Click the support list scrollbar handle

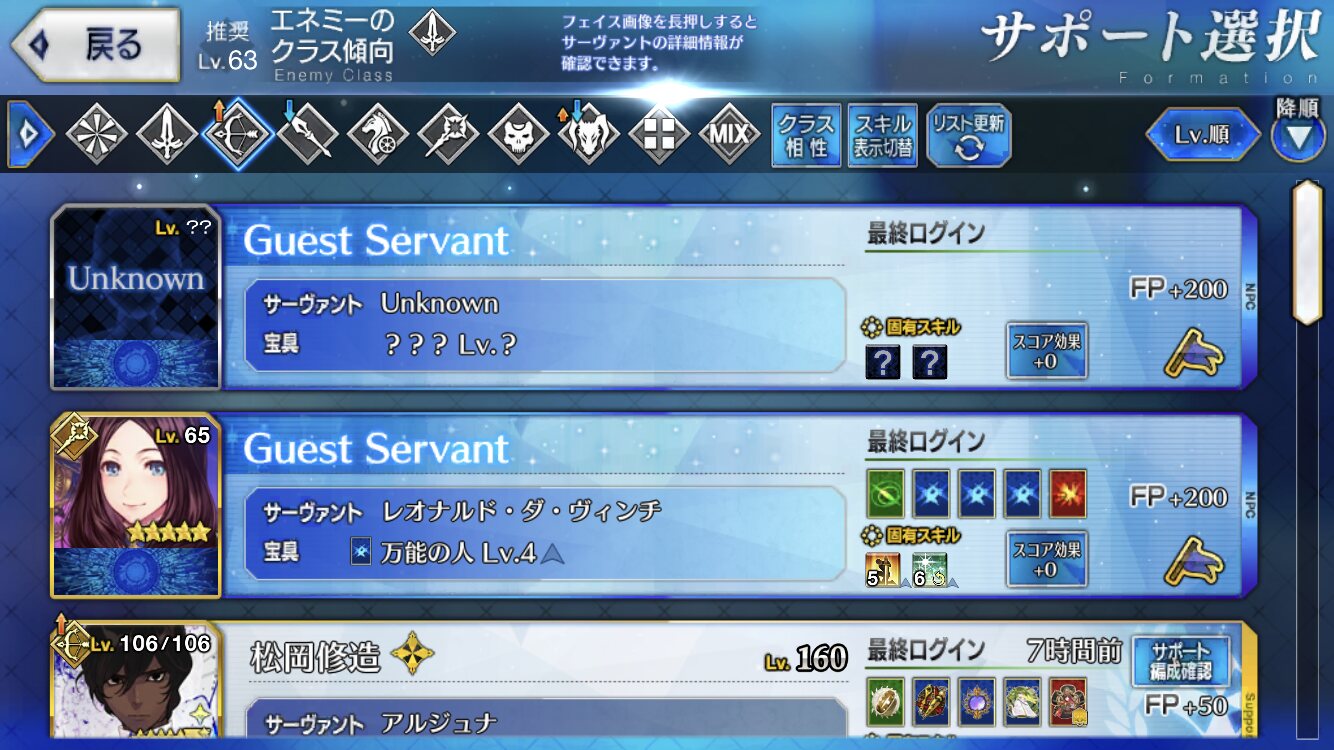pyautogui.click(x=1308, y=251)
